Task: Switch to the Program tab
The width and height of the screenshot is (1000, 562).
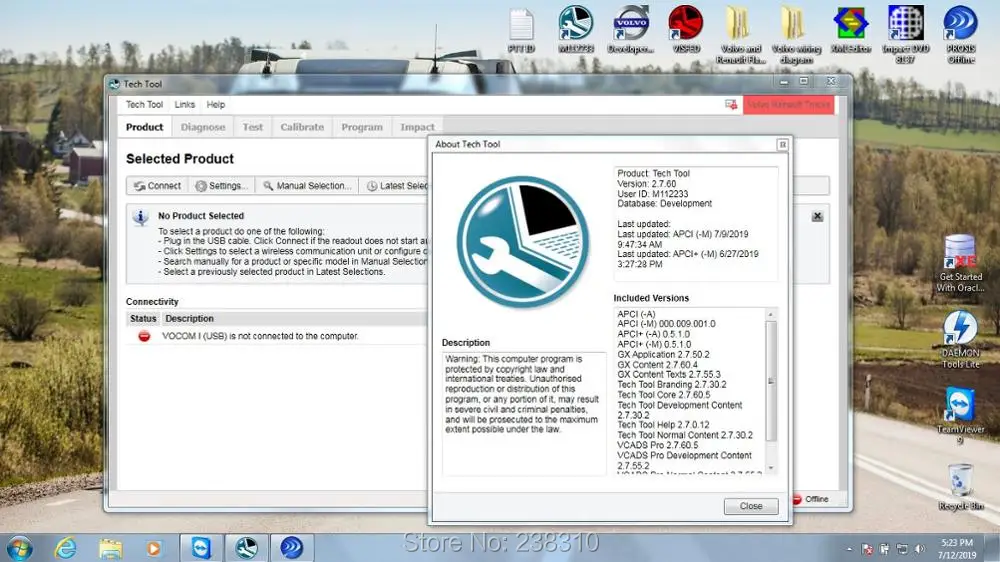Action: click(x=362, y=127)
